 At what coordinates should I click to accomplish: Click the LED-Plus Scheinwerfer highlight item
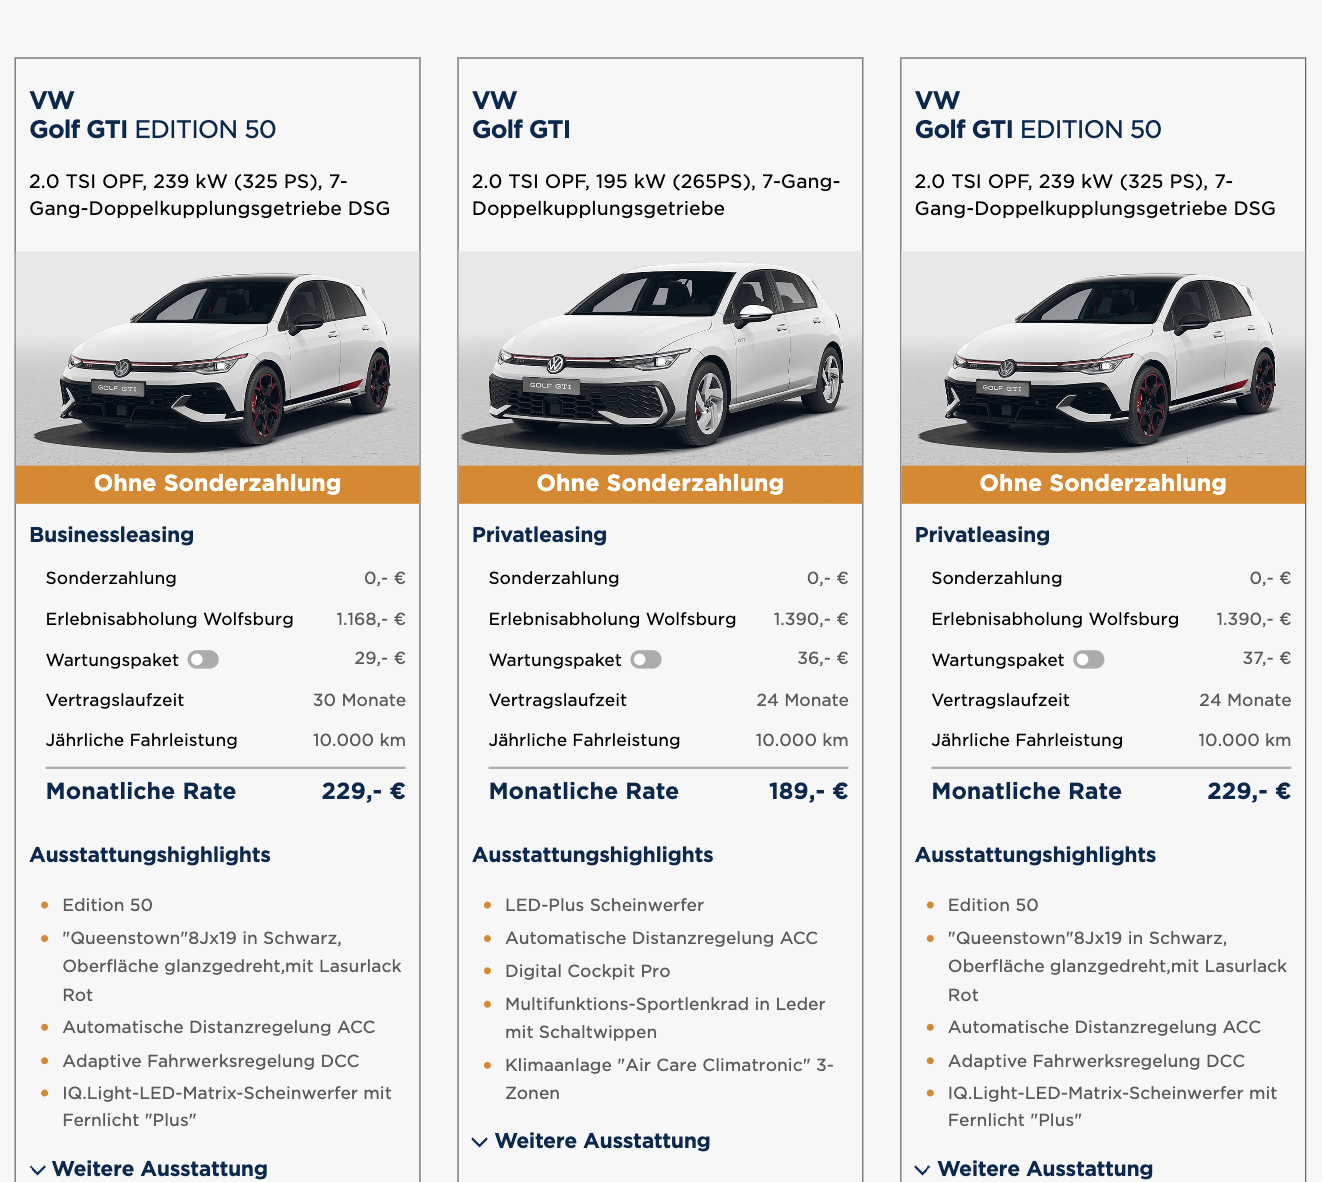pyautogui.click(x=604, y=905)
